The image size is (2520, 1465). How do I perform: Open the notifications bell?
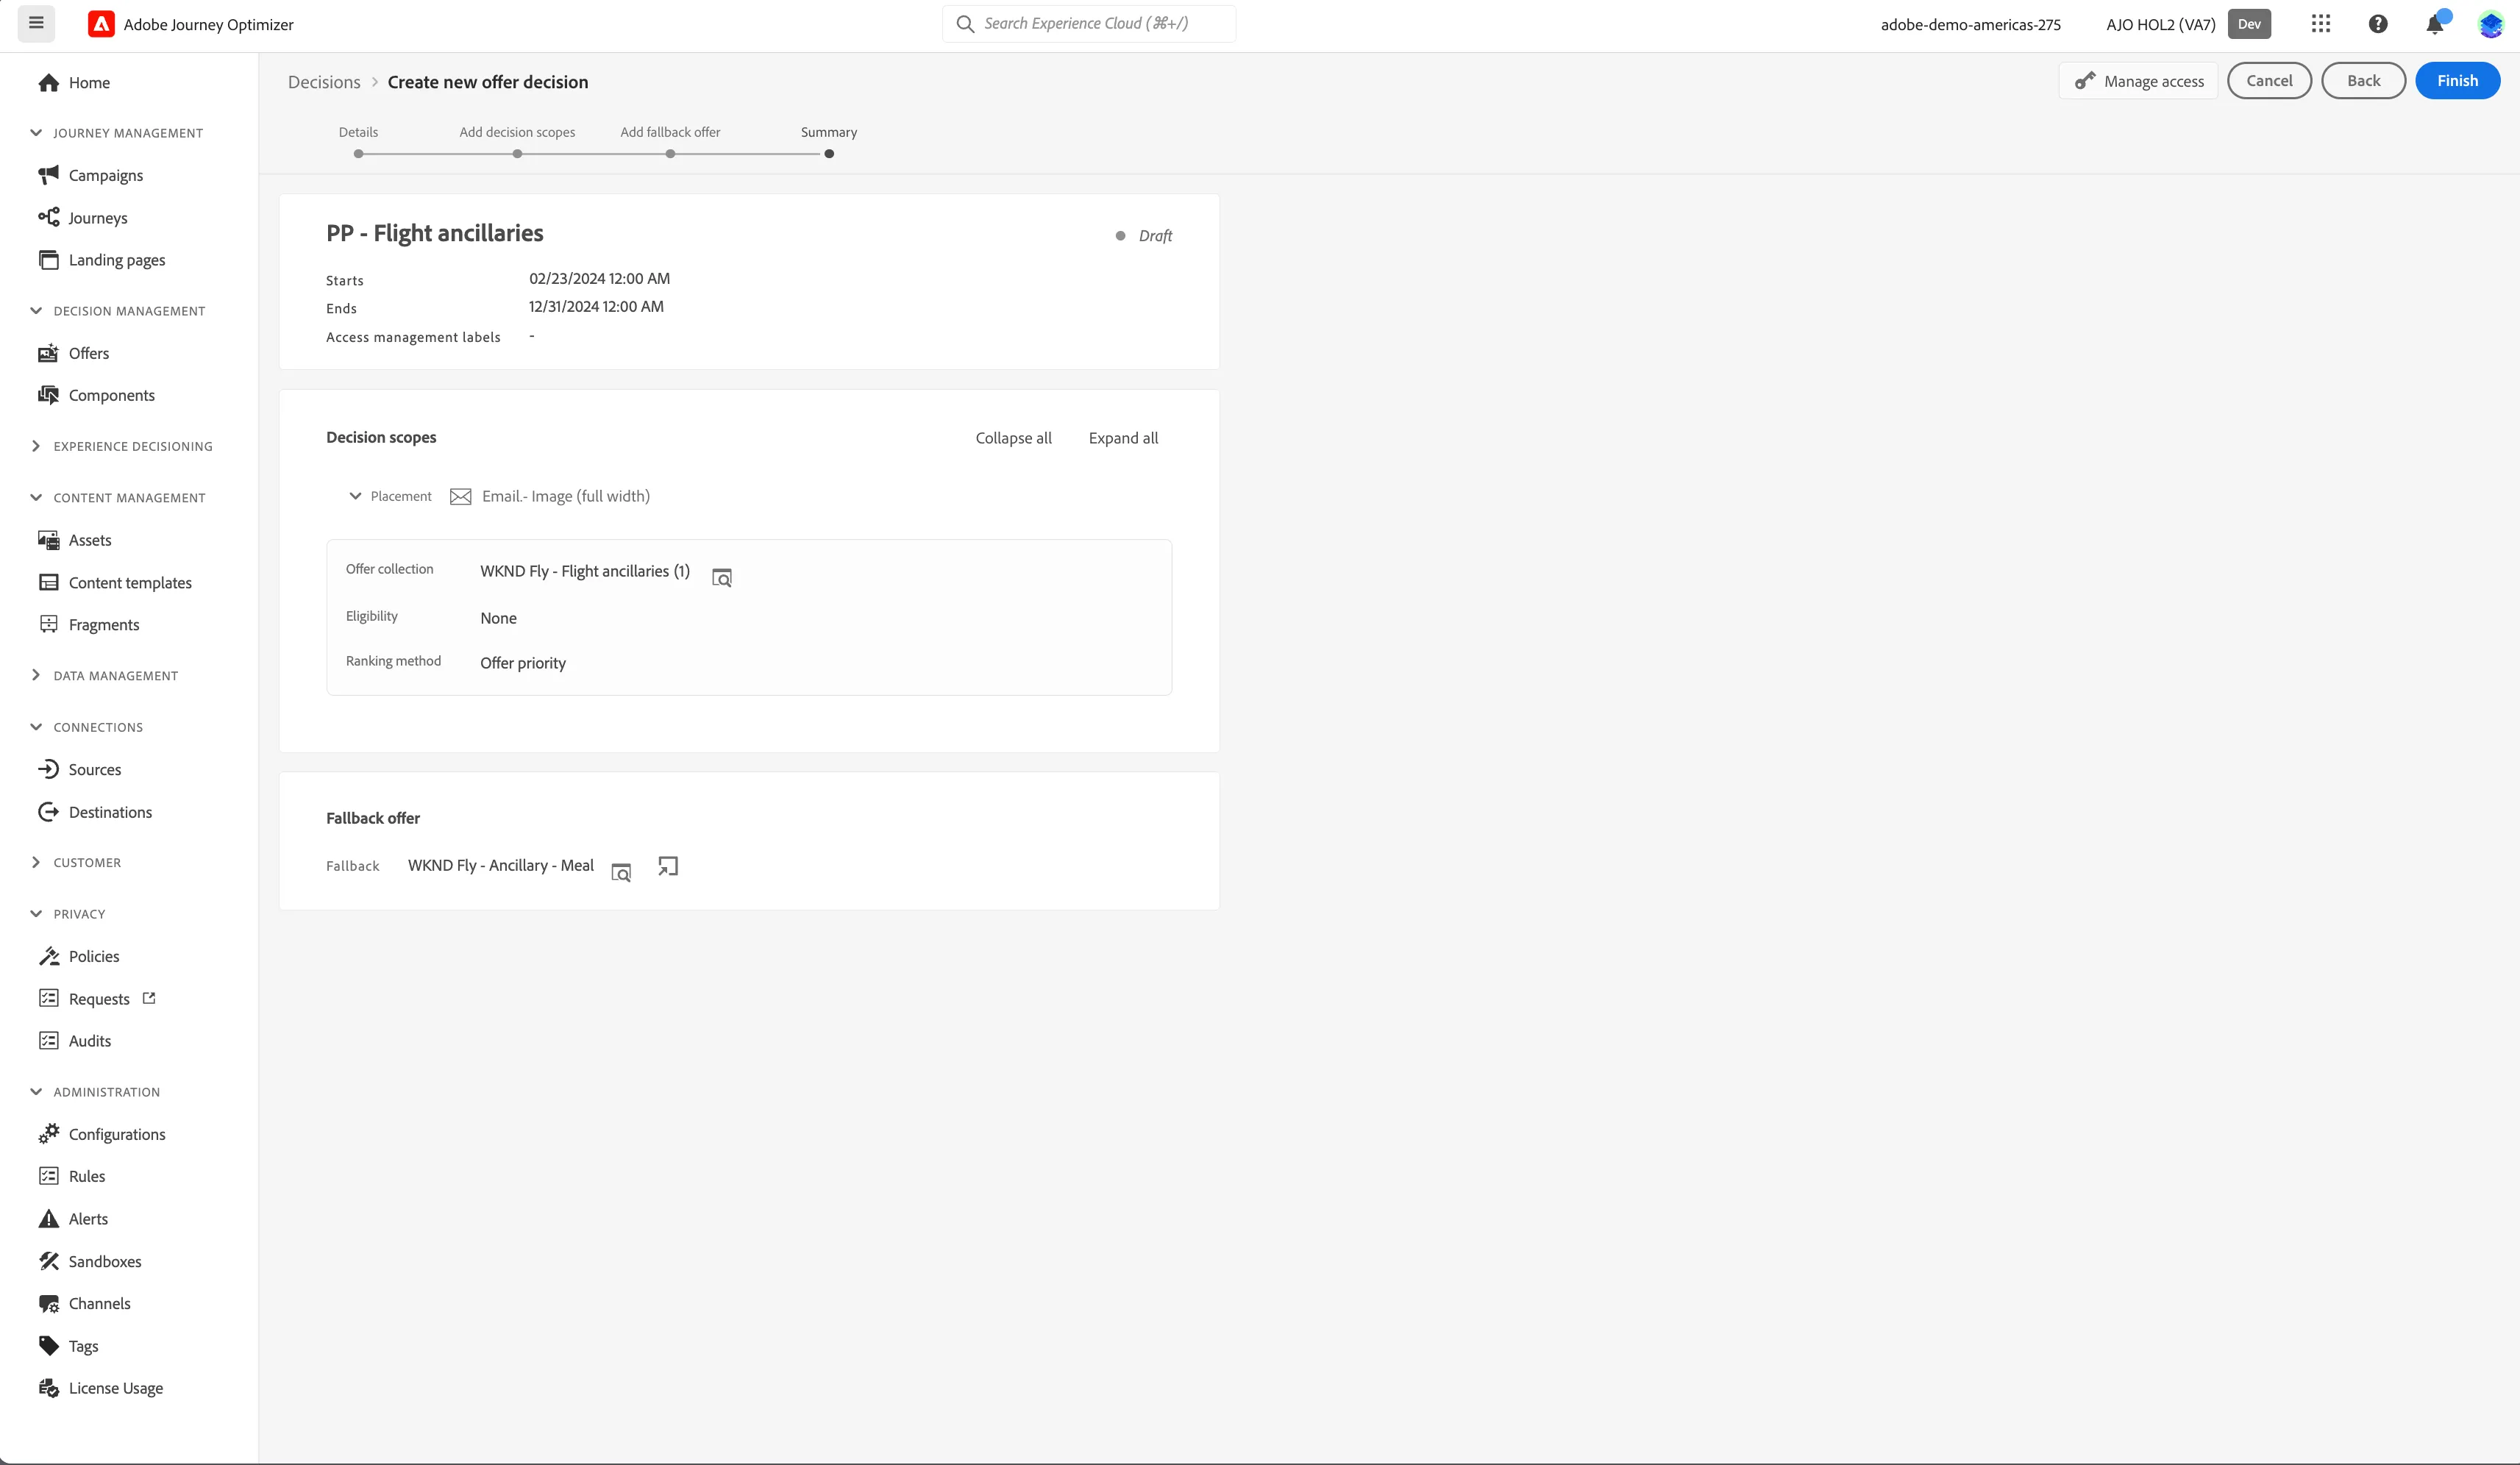tap(2435, 24)
